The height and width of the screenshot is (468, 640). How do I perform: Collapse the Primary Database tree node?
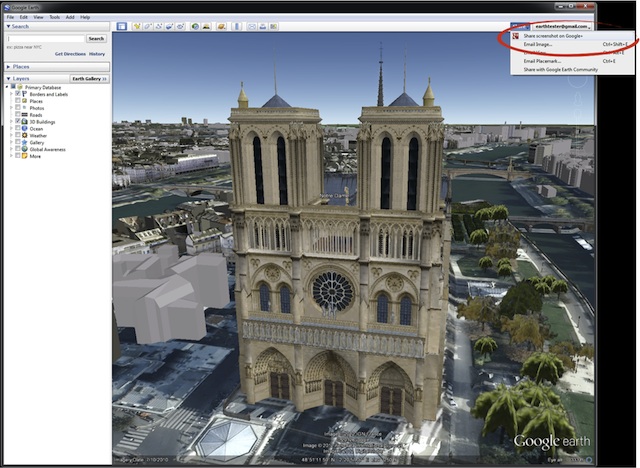pos(7,87)
